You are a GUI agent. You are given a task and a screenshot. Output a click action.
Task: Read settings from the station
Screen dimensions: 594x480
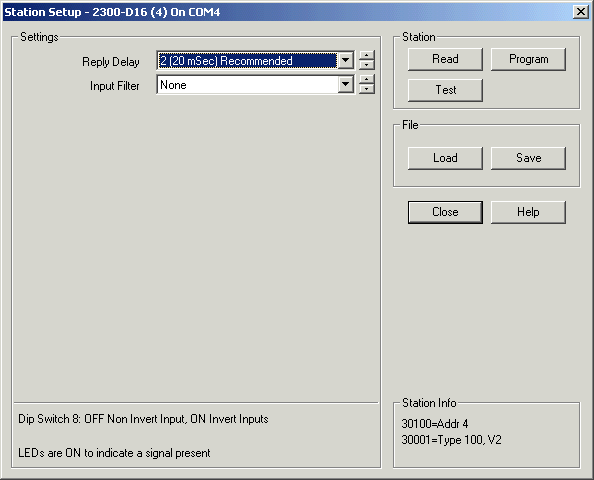pyautogui.click(x=445, y=59)
